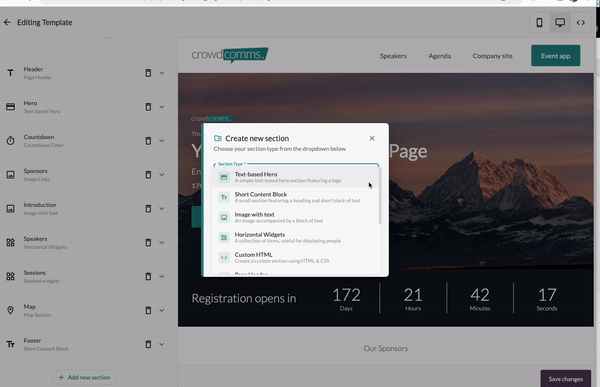Screen dimensions: 600x387
Task: Choose Text-based Hero section type
Action: (x=295, y=177)
